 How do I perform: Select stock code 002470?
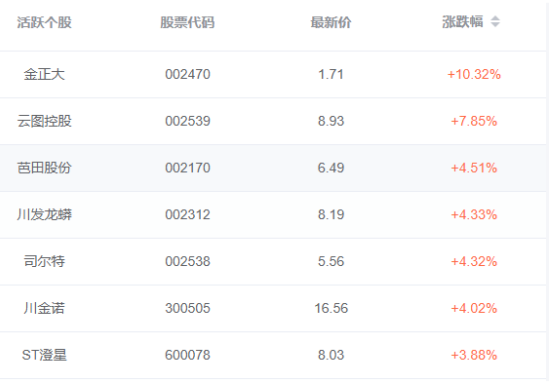188,74
